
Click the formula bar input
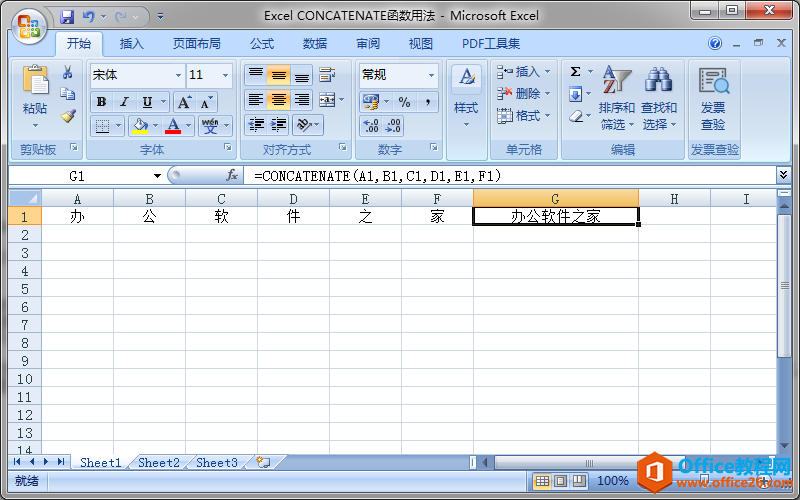pos(510,176)
